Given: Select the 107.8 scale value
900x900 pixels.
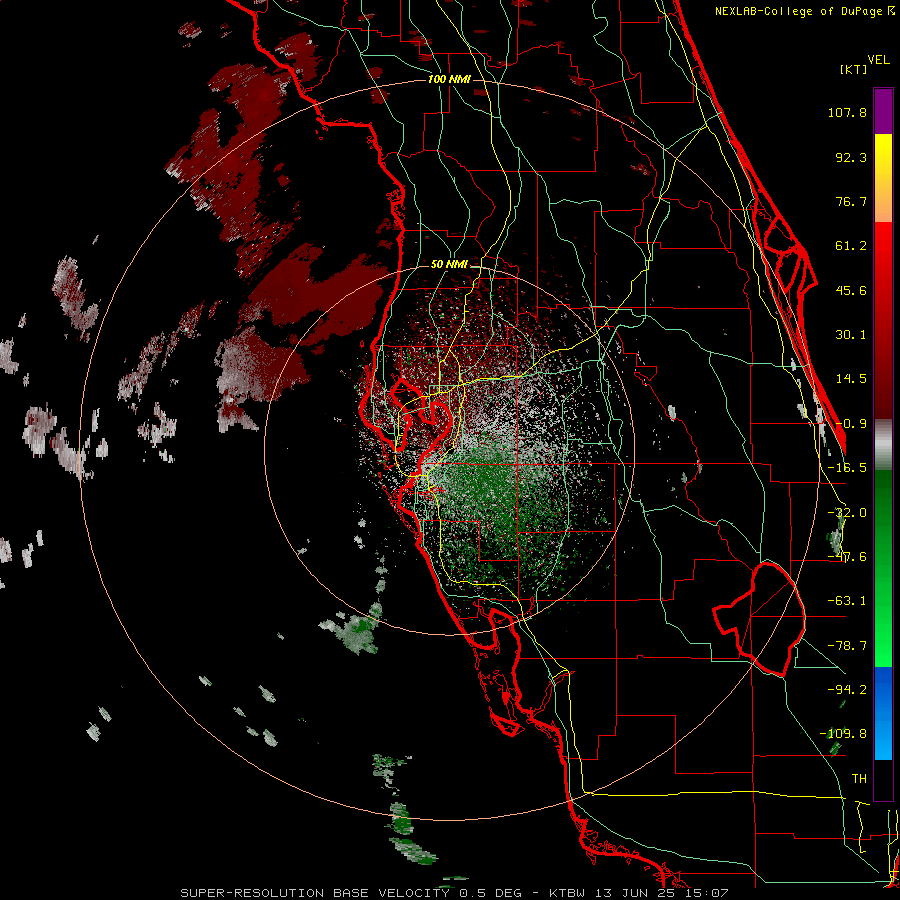Looking at the screenshot, I should (847, 112).
